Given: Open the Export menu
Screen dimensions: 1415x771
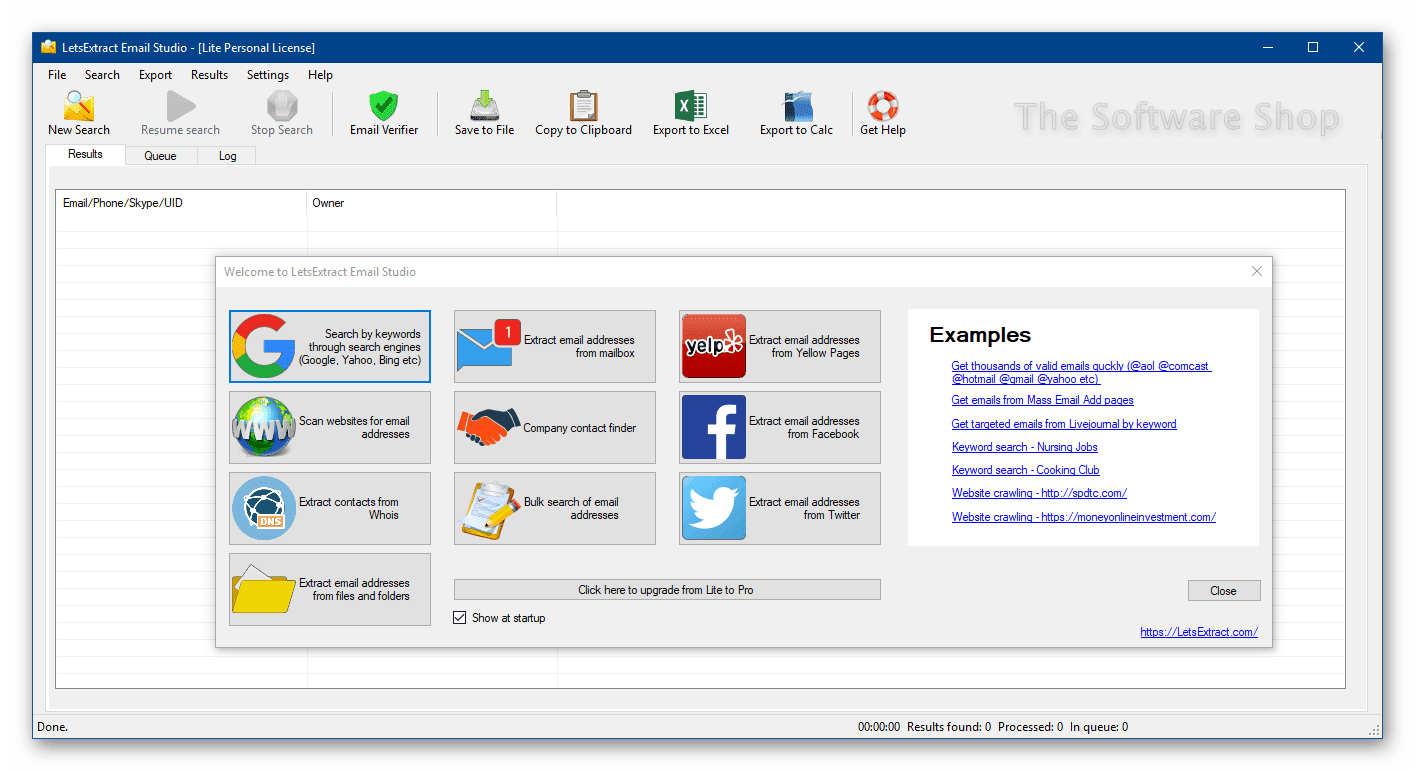Looking at the screenshot, I should (155, 75).
